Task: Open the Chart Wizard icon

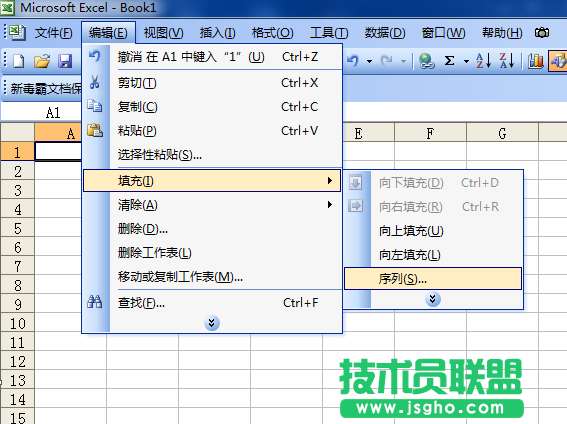Action: [x=536, y=61]
